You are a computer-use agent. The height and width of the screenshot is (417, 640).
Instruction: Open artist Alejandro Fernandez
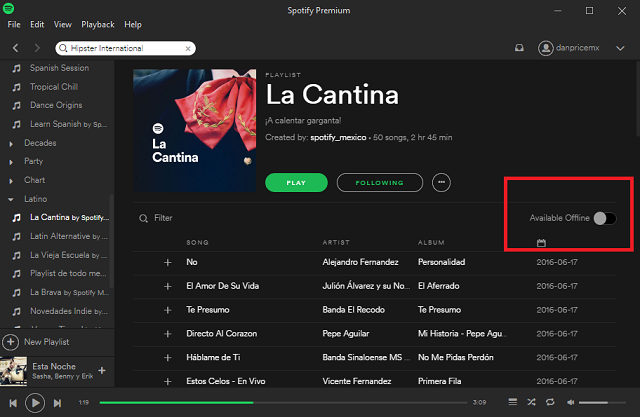click(360, 262)
